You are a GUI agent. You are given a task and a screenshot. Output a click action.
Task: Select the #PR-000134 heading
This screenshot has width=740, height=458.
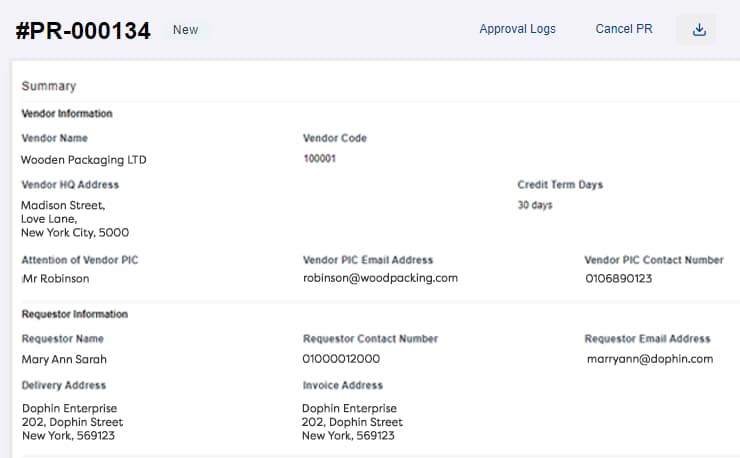(84, 31)
